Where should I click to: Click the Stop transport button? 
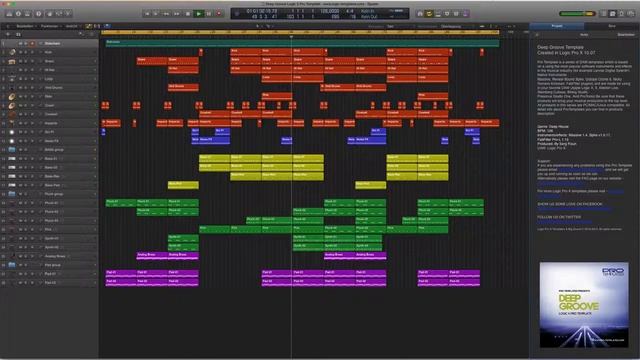(x=188, y=14)
